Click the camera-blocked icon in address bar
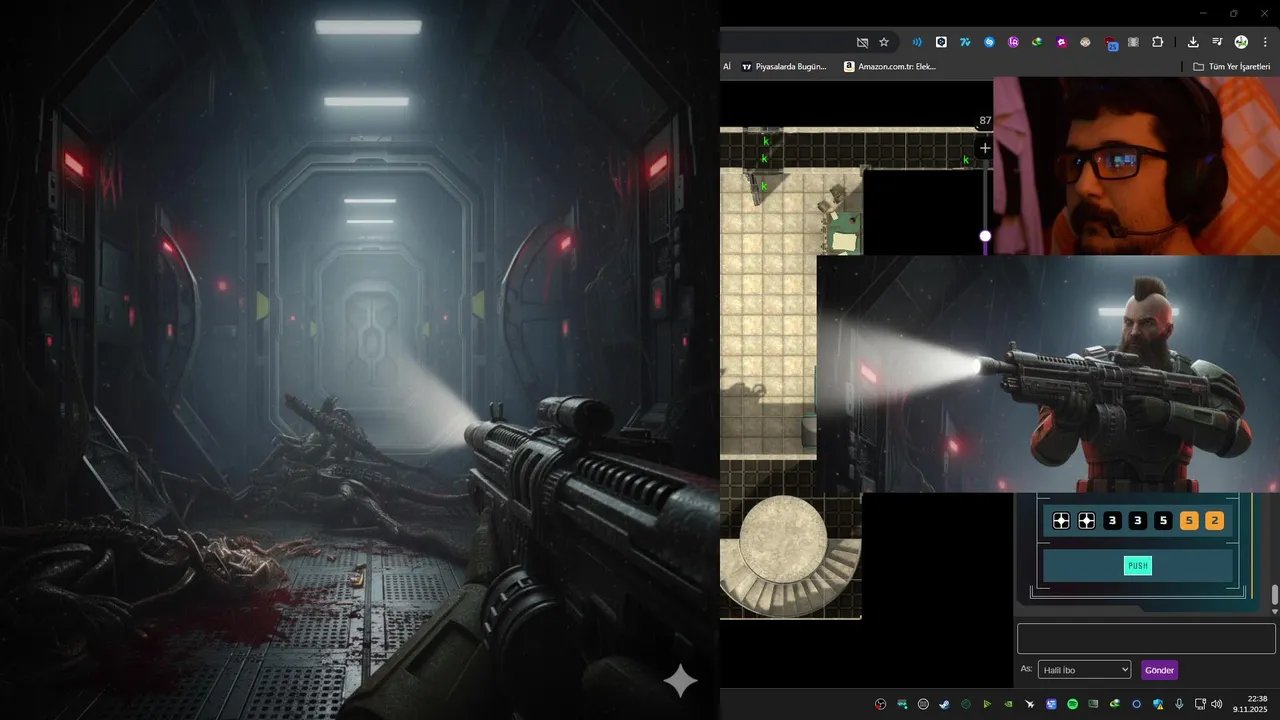This screenshot has height=720, width=1280. point(862,42)
